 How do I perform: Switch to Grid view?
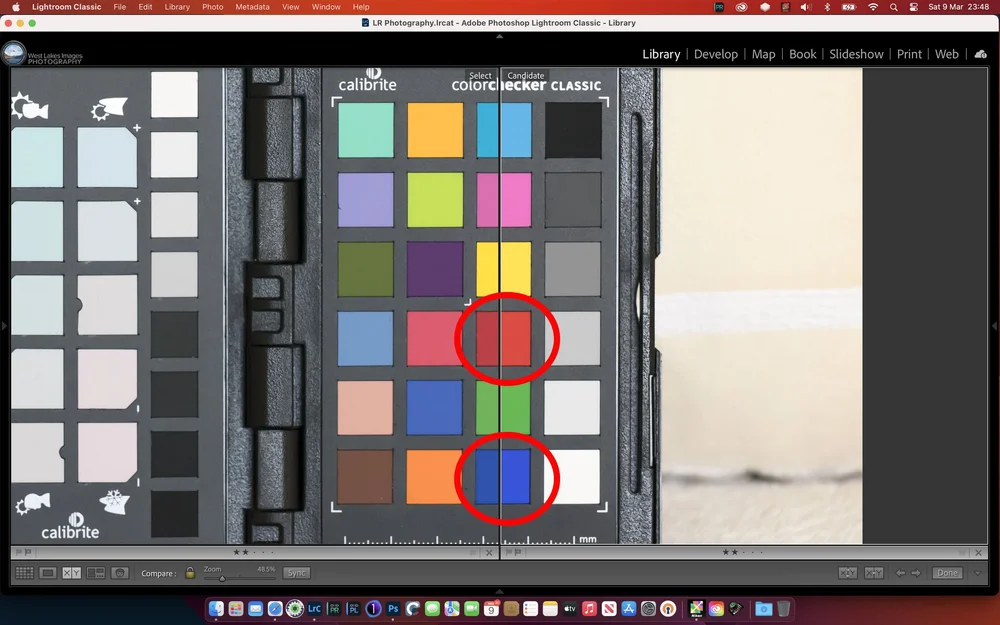click(24, 573)
